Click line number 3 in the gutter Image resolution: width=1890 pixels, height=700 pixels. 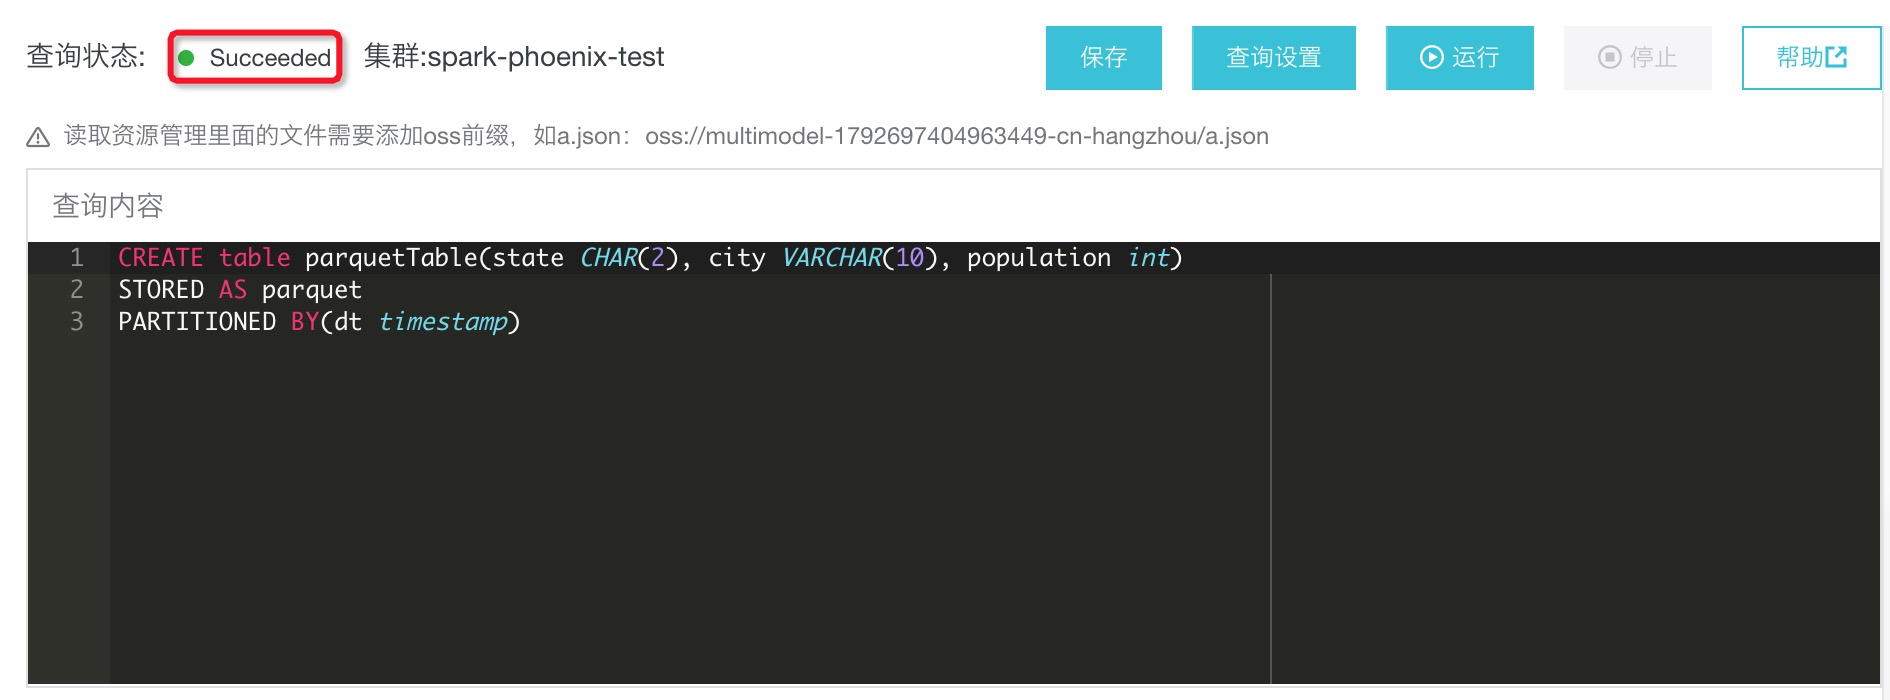76,322
